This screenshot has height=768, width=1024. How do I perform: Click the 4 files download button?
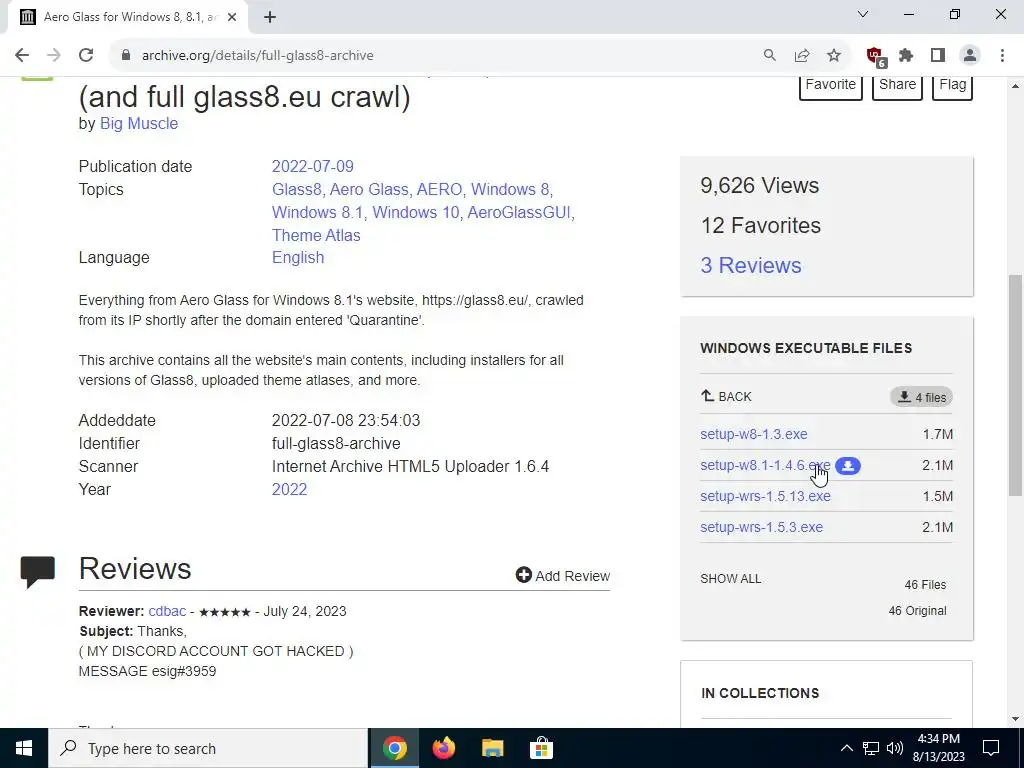(x=921, y=397)
